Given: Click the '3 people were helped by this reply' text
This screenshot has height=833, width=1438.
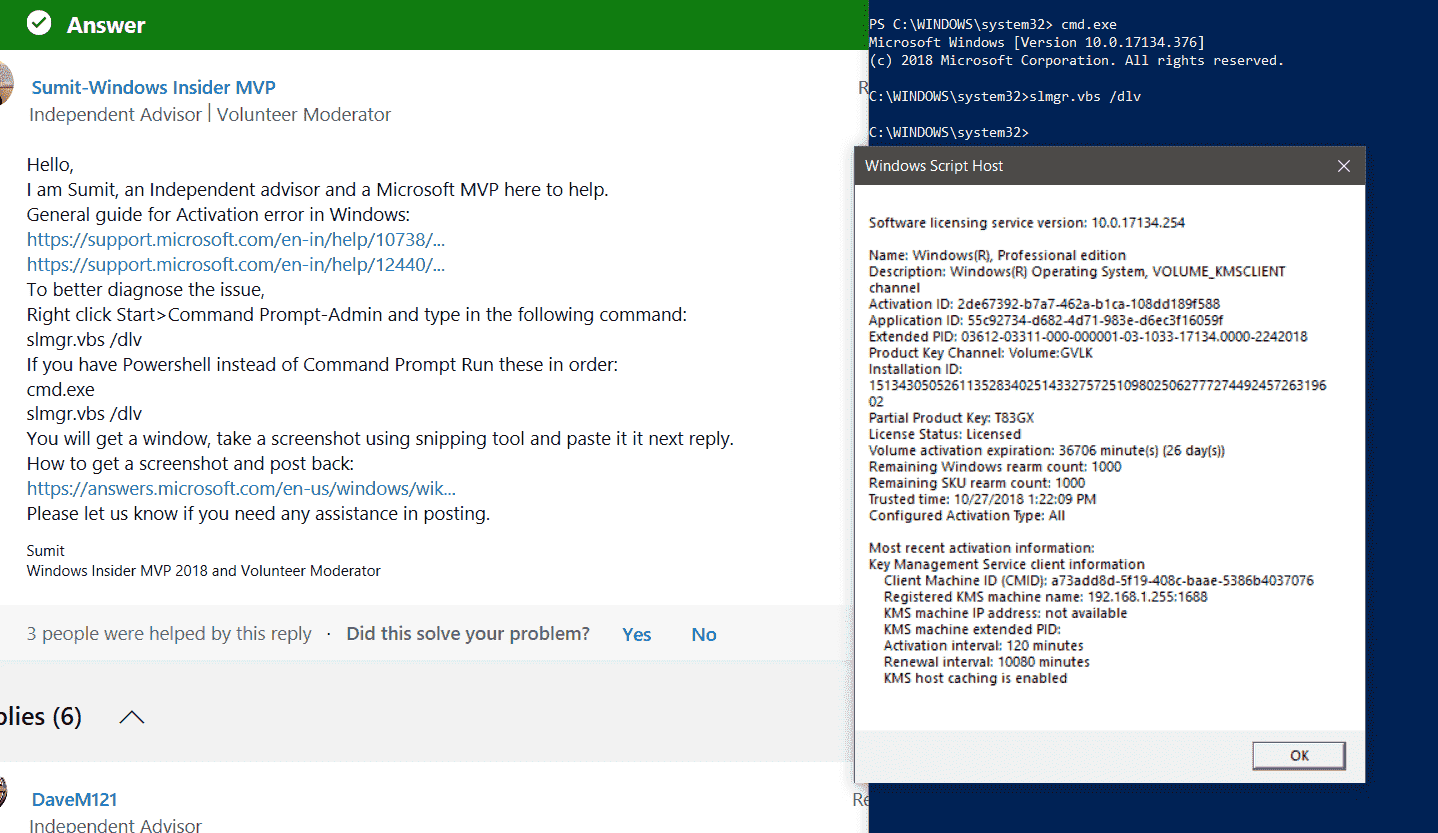Looking at the screenshot, I should [x=169, y=634].
